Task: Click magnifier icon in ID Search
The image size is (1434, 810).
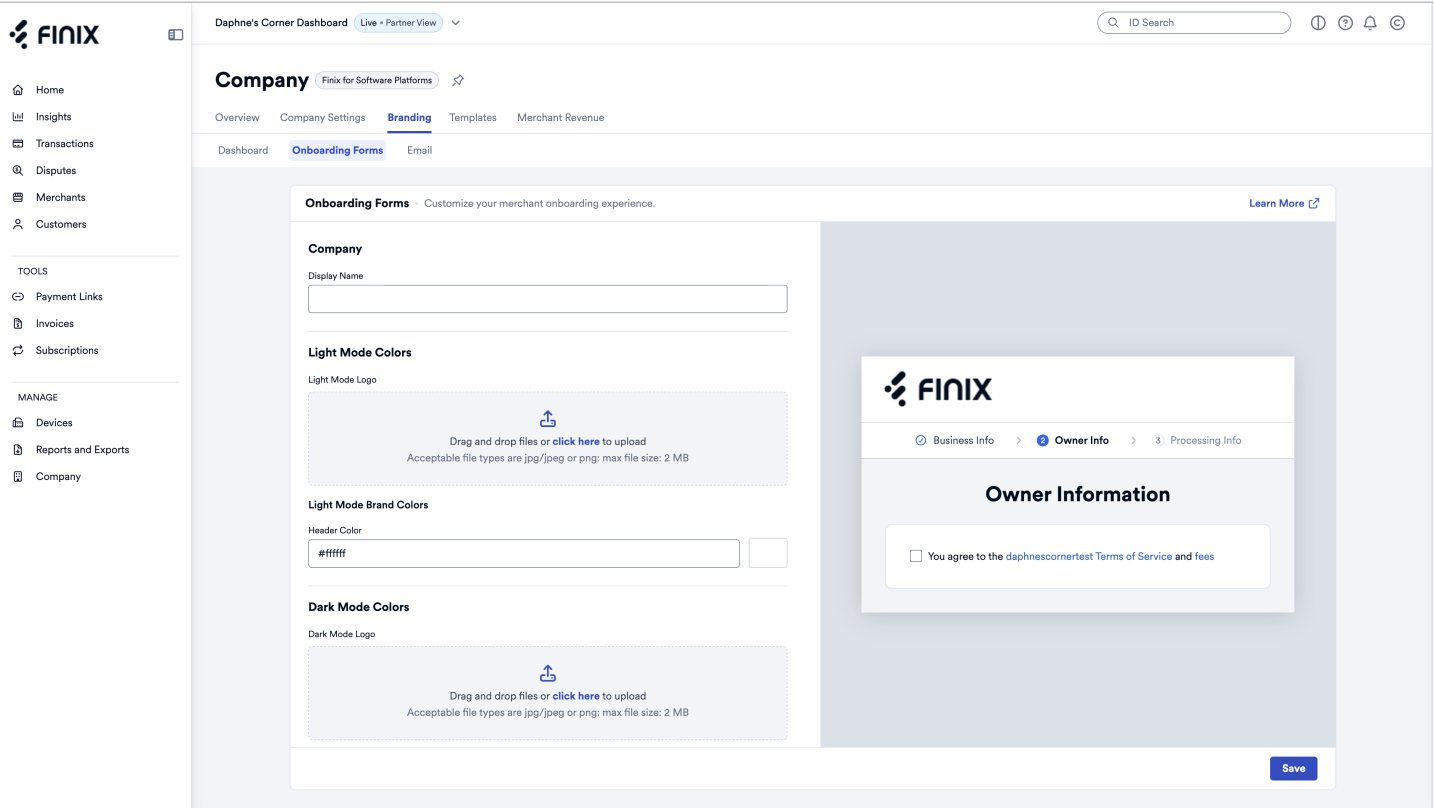Action: 1113,23
